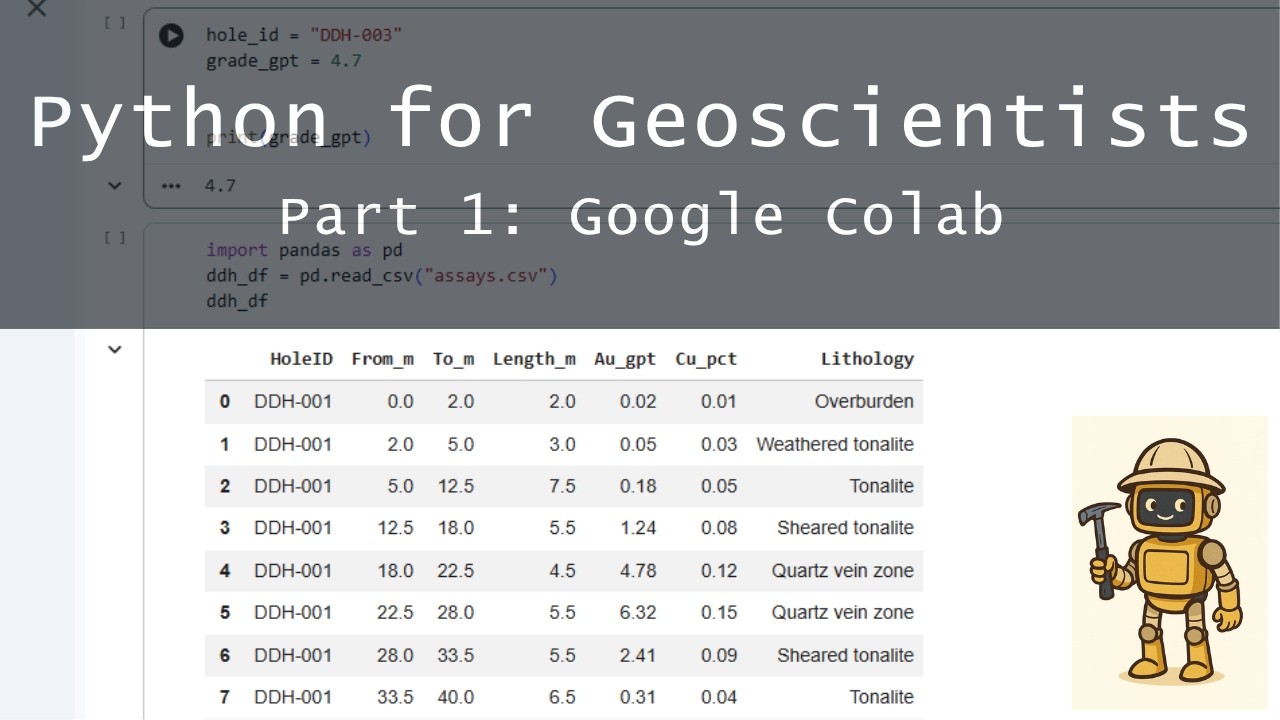Click the Au_gpt value 2.41

pos(638,655)
